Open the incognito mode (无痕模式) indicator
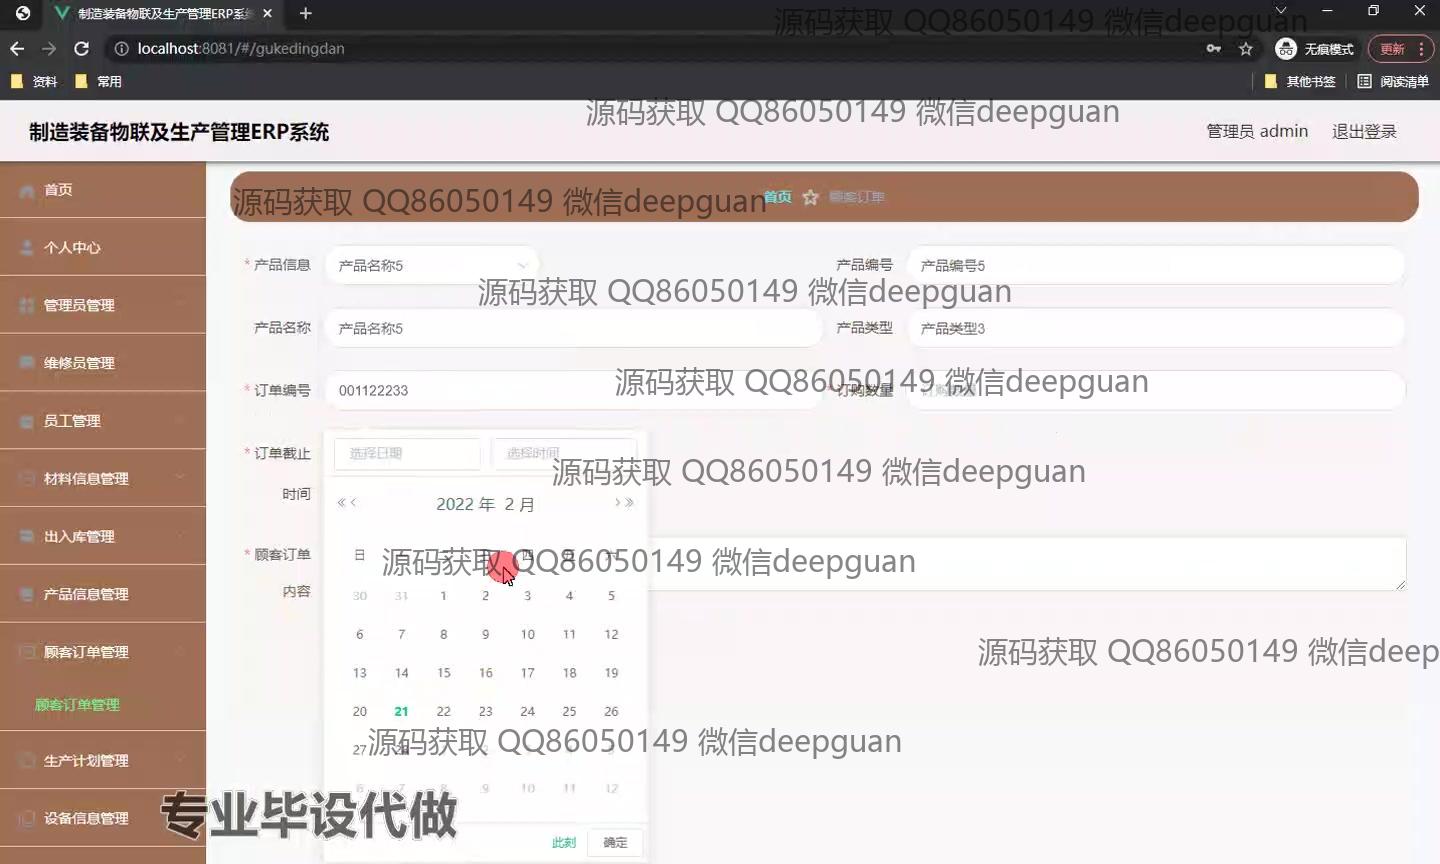 click(x=1314, y=48)
